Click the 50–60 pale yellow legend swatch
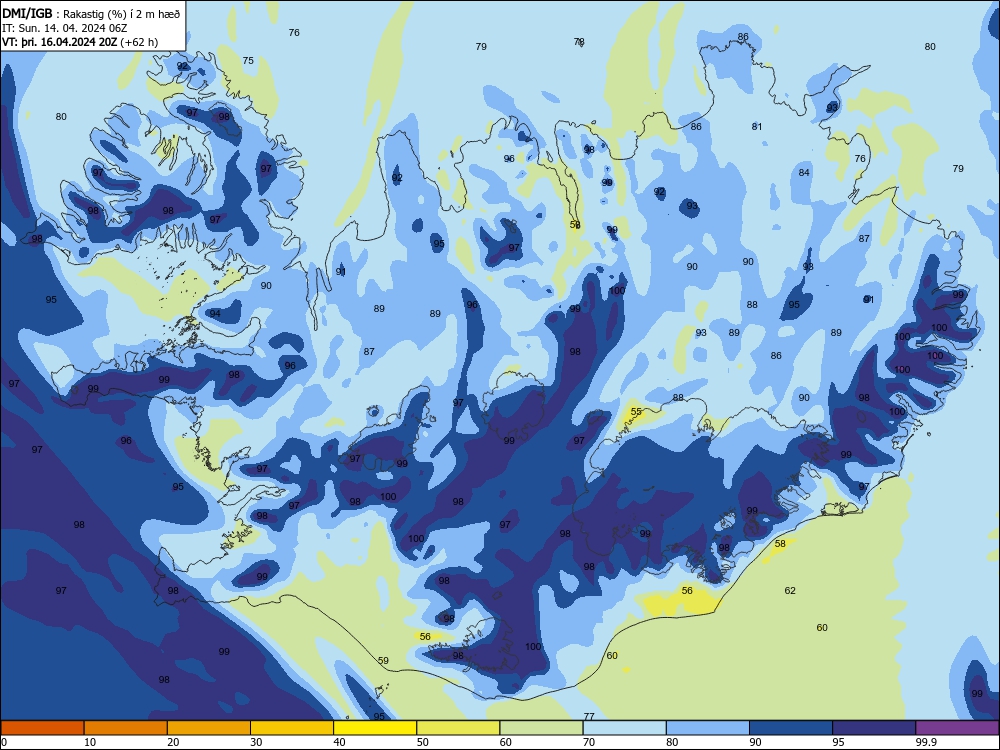Viewport: 1000px width, 750px height. 458,728
